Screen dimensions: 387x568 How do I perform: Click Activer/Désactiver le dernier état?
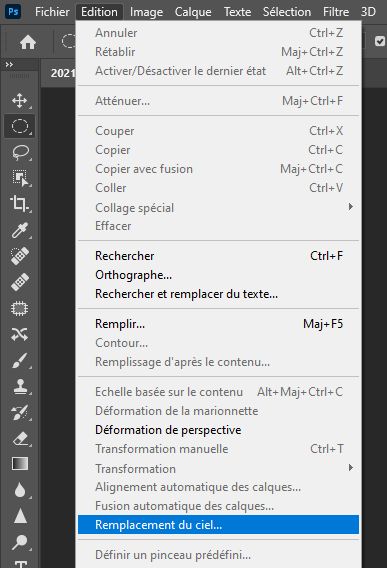219,71
